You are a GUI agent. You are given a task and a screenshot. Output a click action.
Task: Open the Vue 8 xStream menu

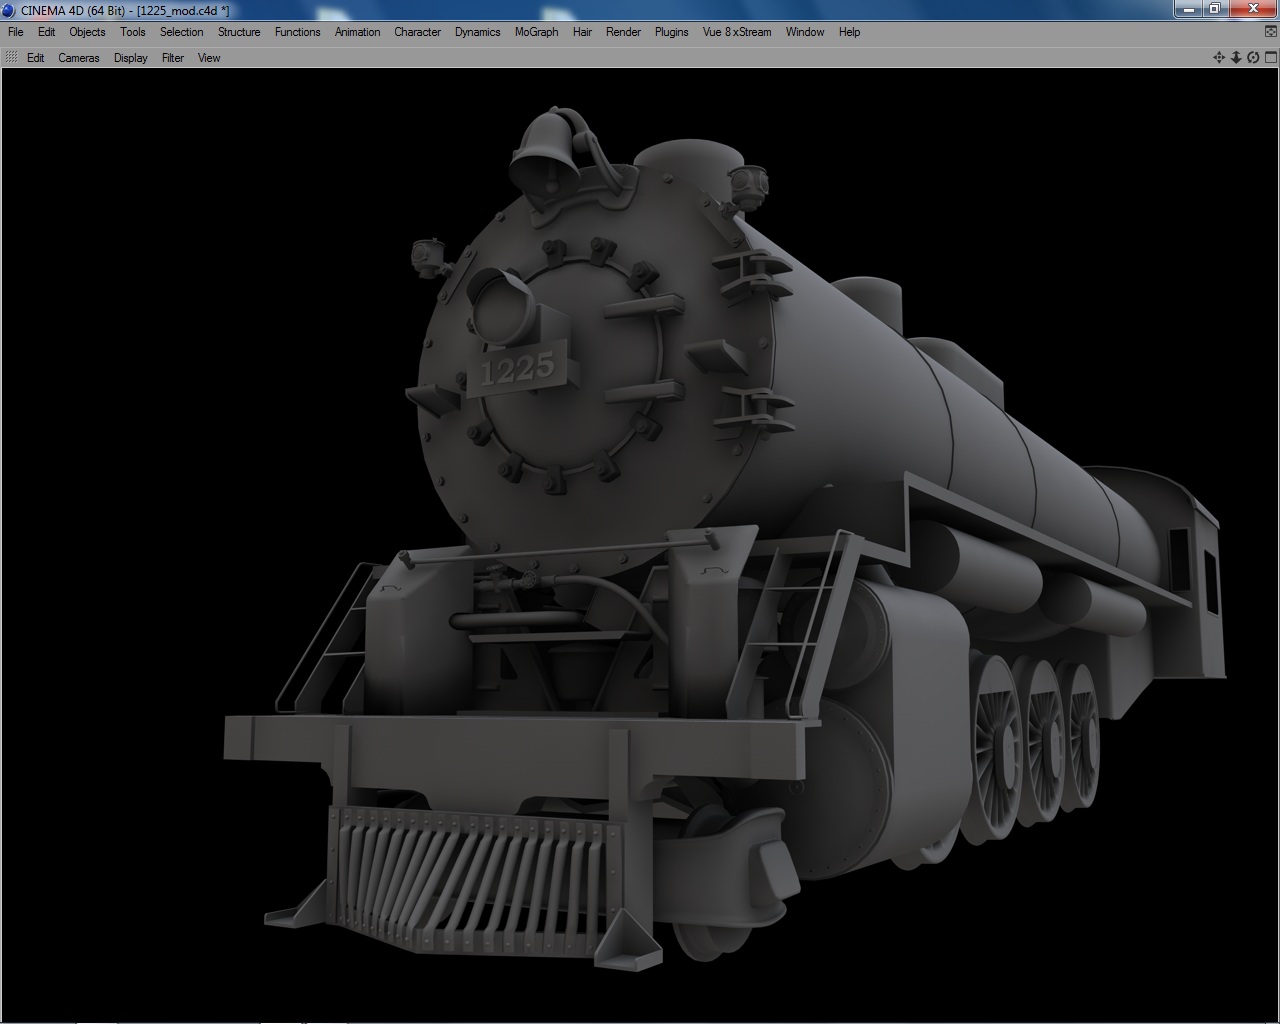tap(737, 32)
